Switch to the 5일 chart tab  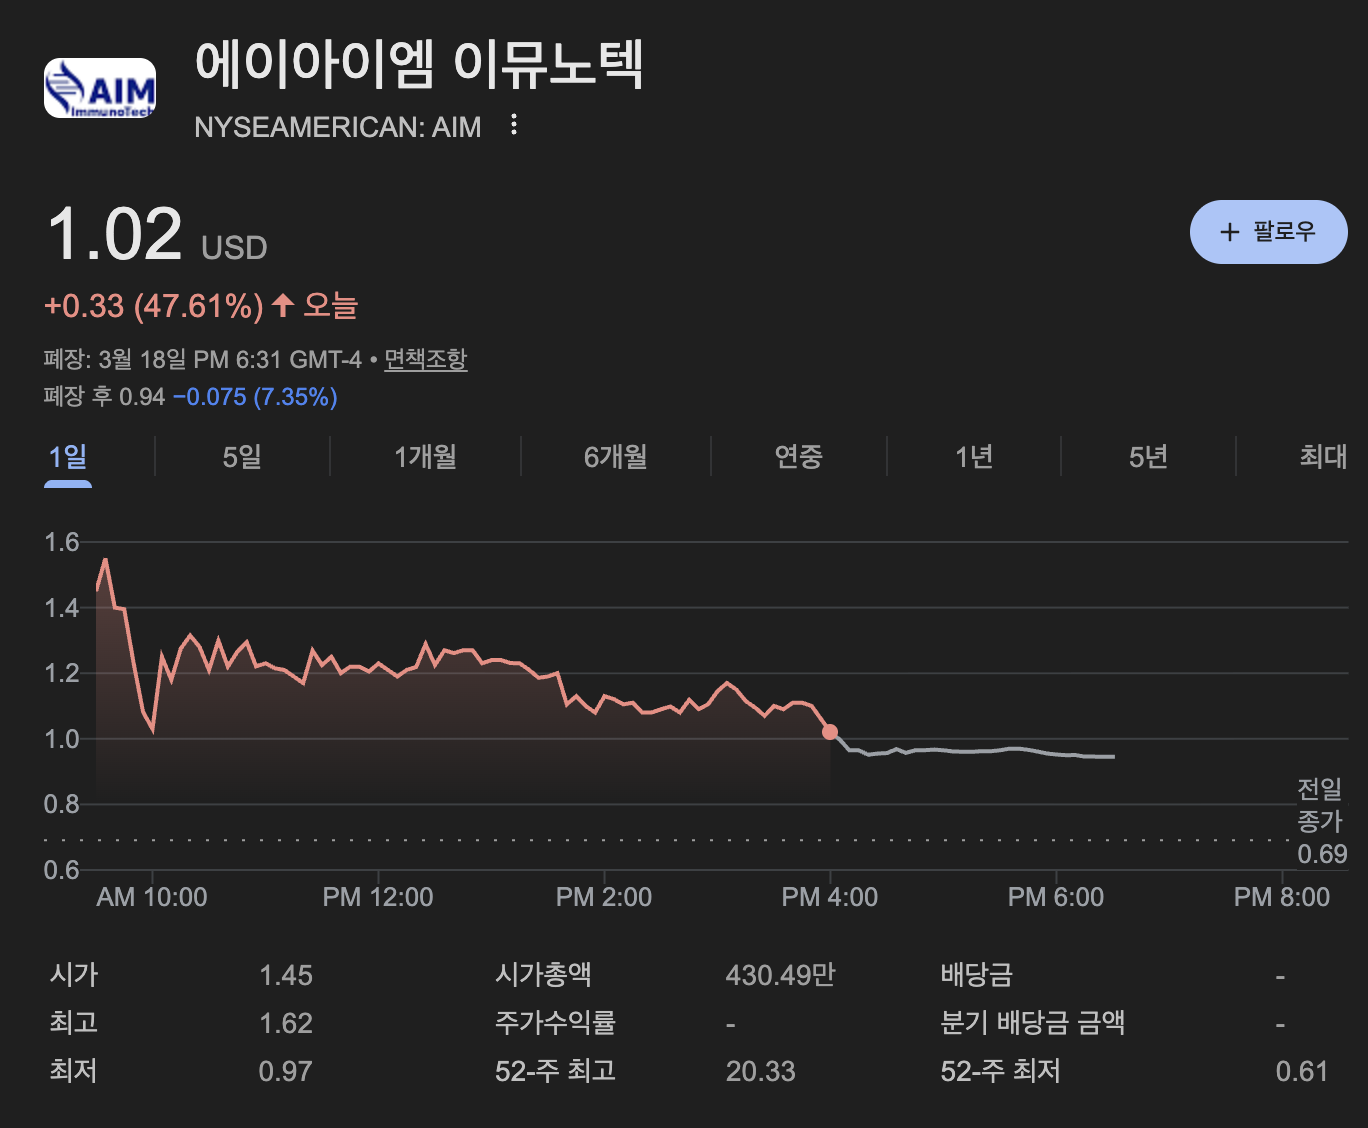pyautogui.click(x=242, y=457)
